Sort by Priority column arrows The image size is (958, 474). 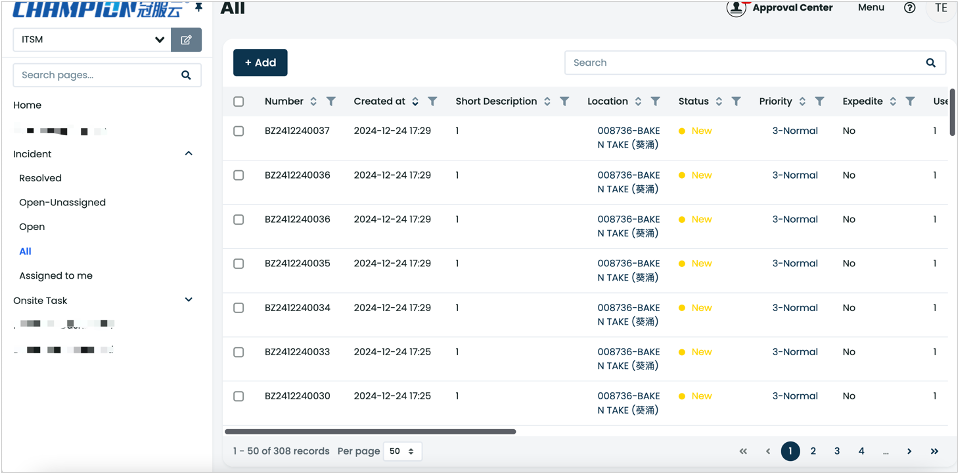tap(802, 101)
